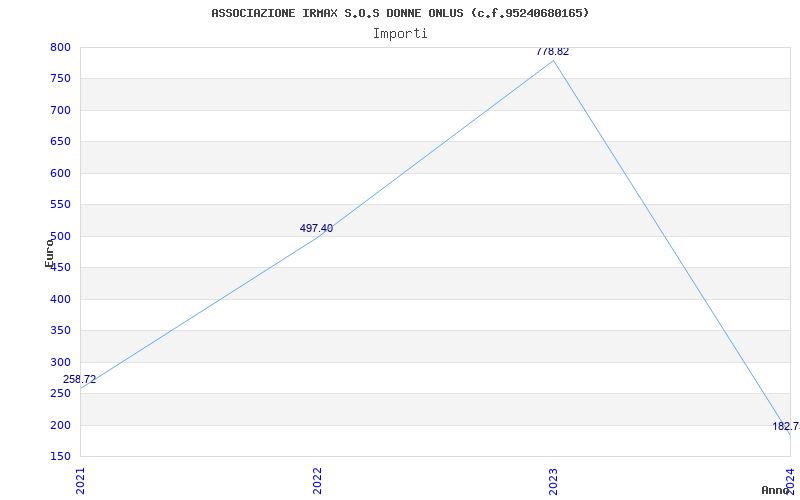The image size is (800, 500).
Task: Click the 600 y-axis tick label
Action: coord(60,173)
